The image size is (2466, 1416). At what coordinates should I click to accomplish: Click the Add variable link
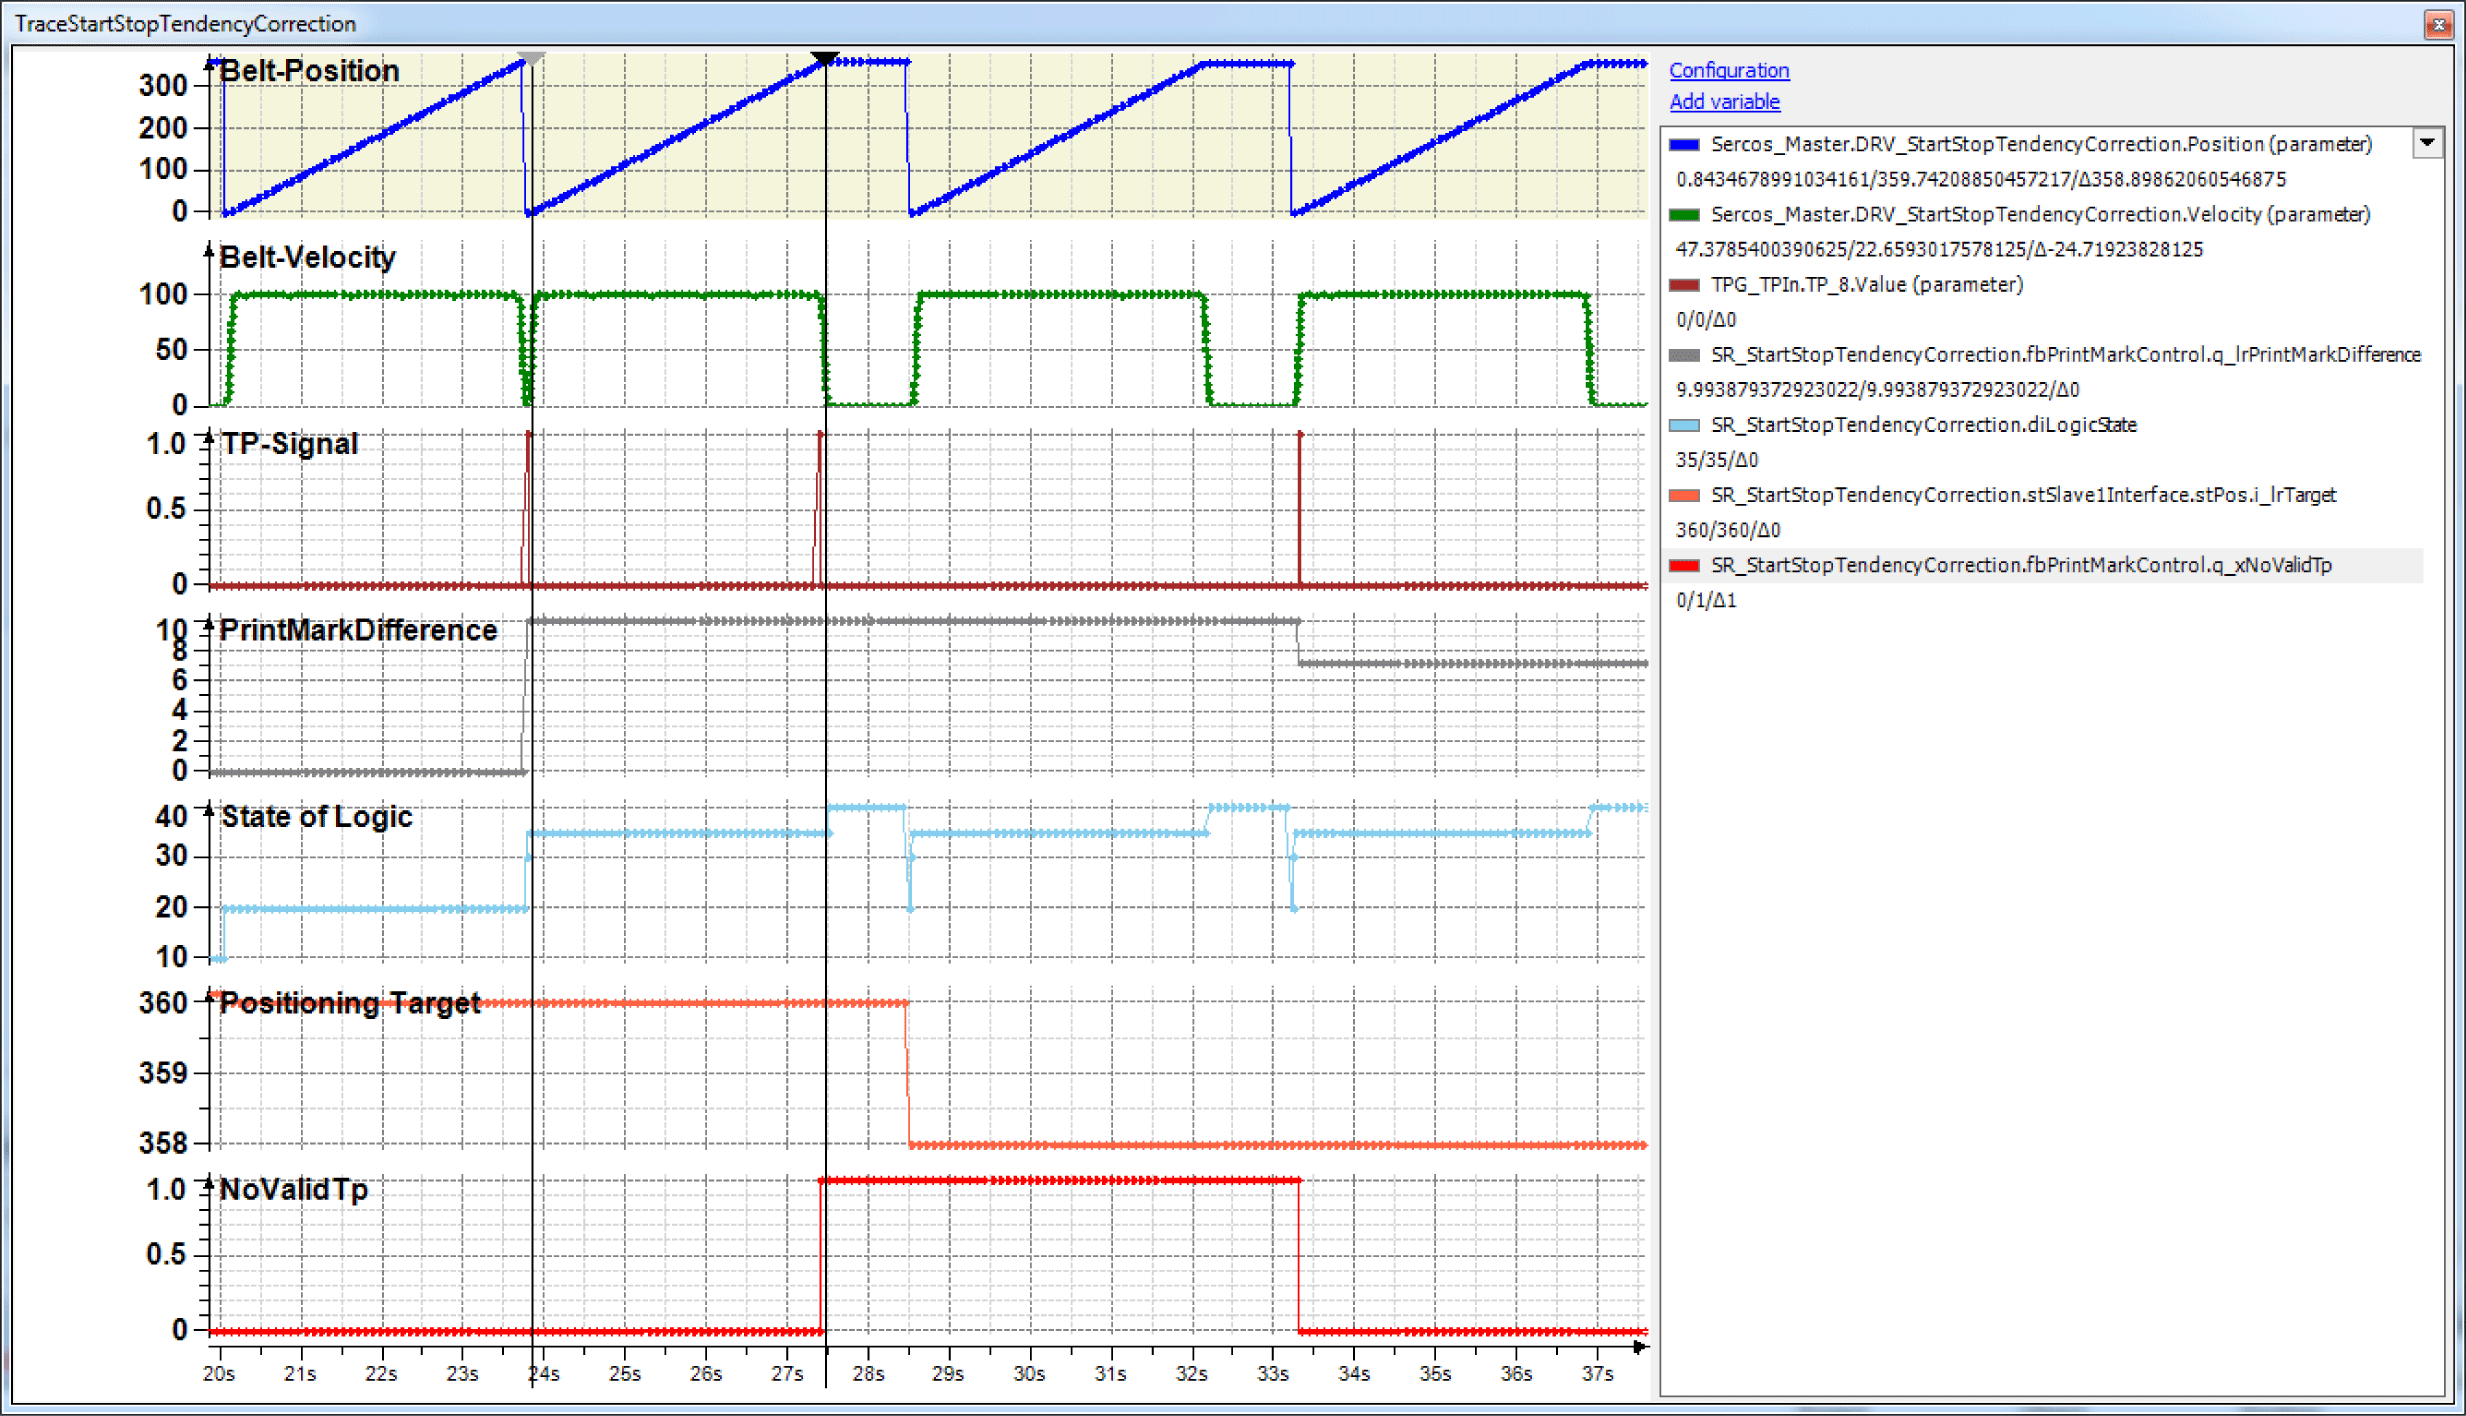(x=1724, y=101)
